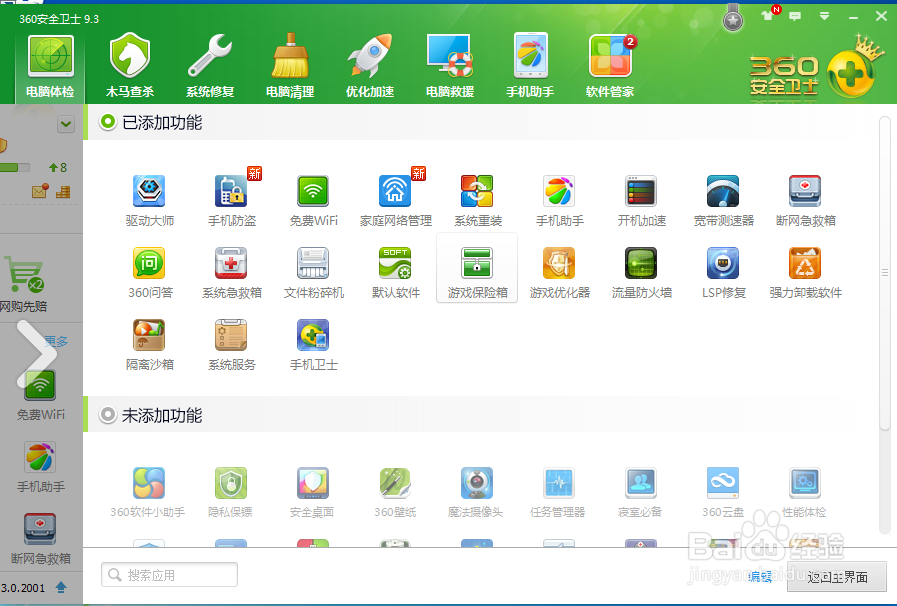This screenshot has height=606, width=897.
Task: Switch to 电脑体检 tab
Action: [50, 66]
